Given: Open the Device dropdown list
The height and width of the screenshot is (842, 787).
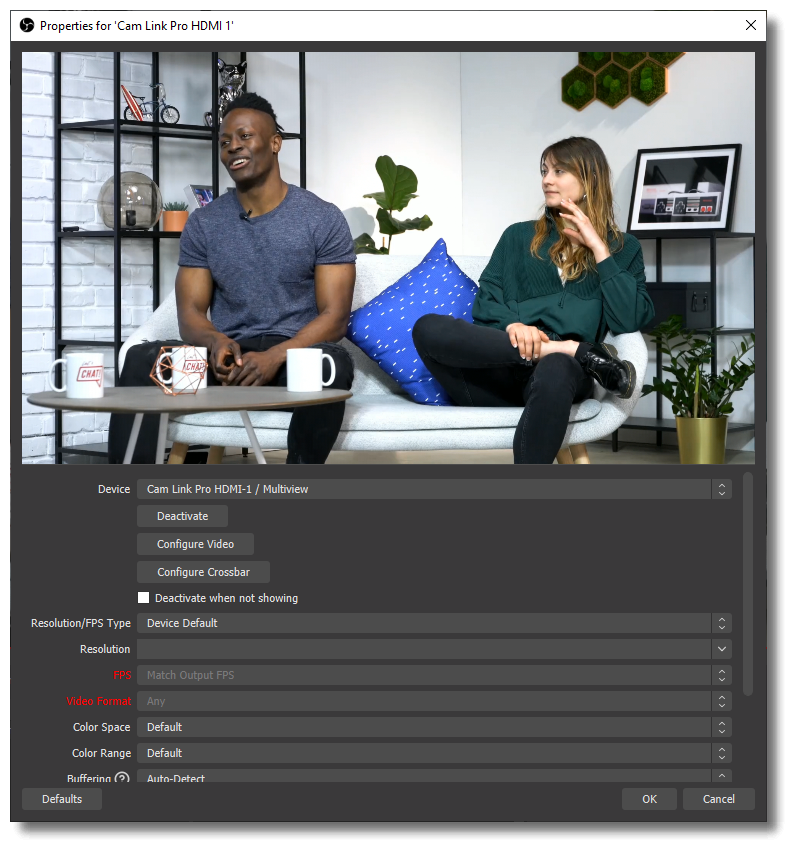Looking at the screenshot, I should coord(434,489).
